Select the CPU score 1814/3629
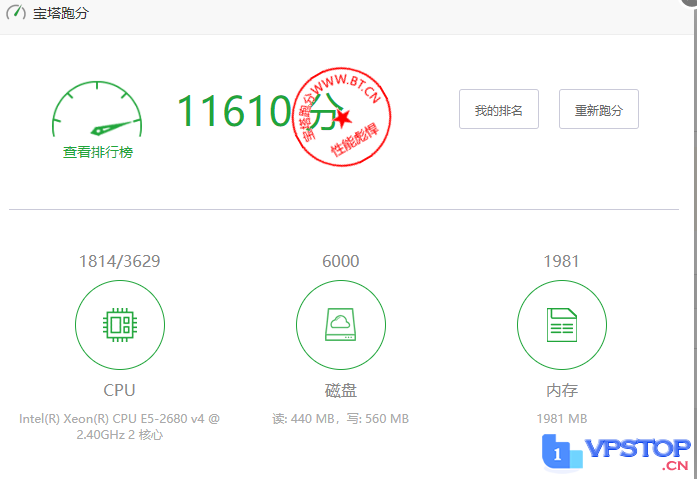The height and width of the screenshot is (479, 697). click(x=120, y=261)
